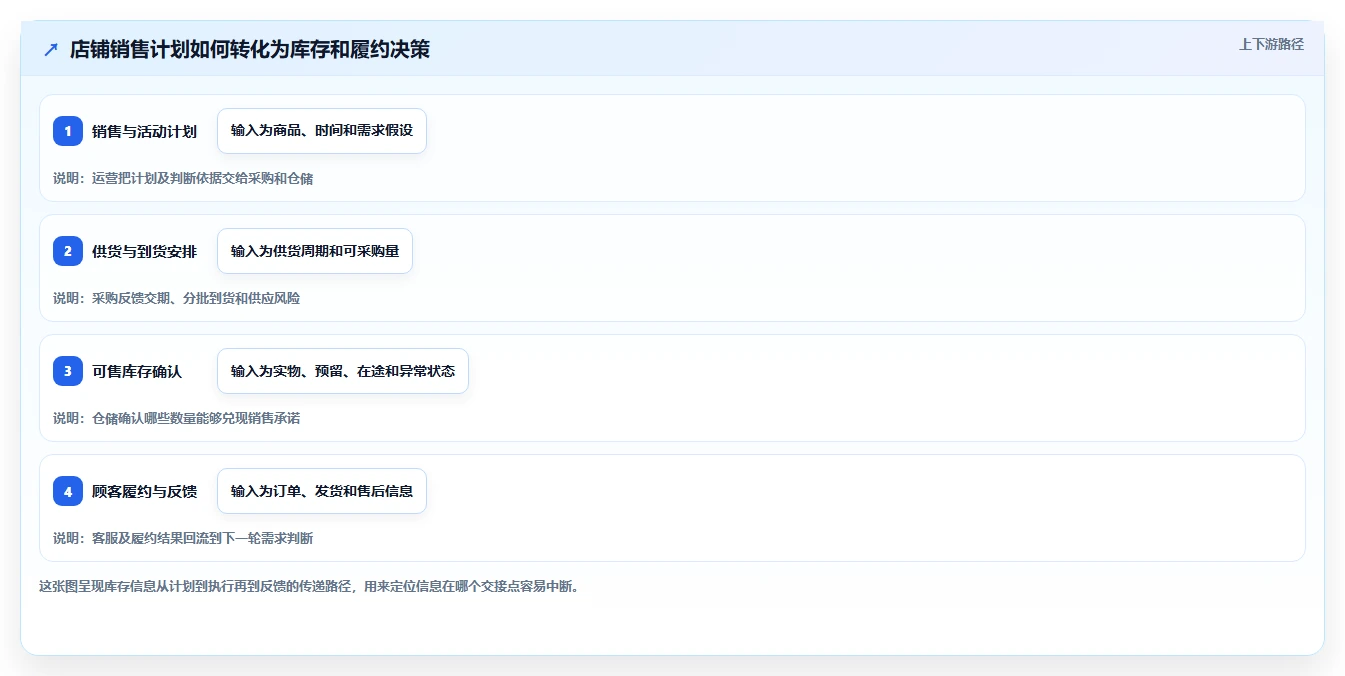Select step number 3 badge
The width and height of the screenshot is (1345, 676).
point(68,371)
